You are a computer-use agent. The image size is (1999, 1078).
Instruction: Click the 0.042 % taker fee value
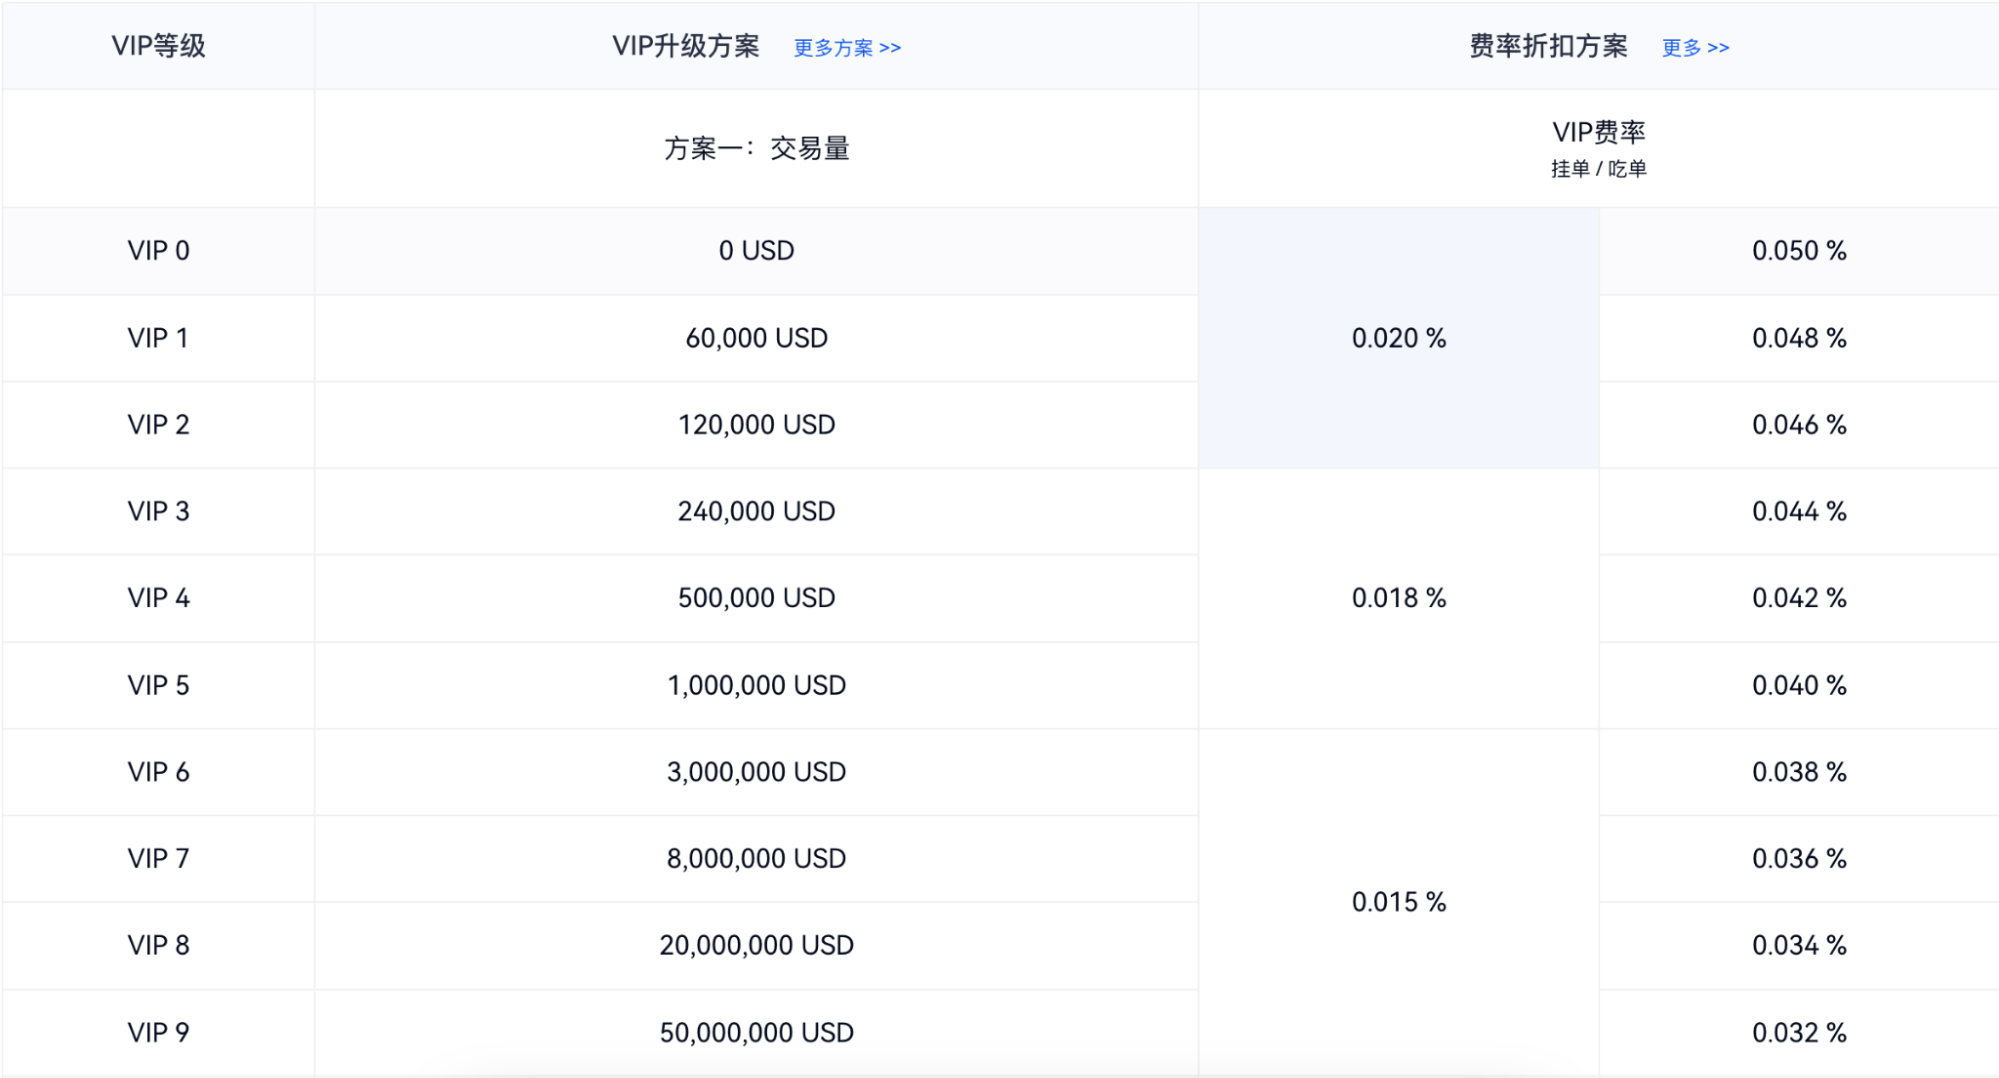coord(1799,598)
